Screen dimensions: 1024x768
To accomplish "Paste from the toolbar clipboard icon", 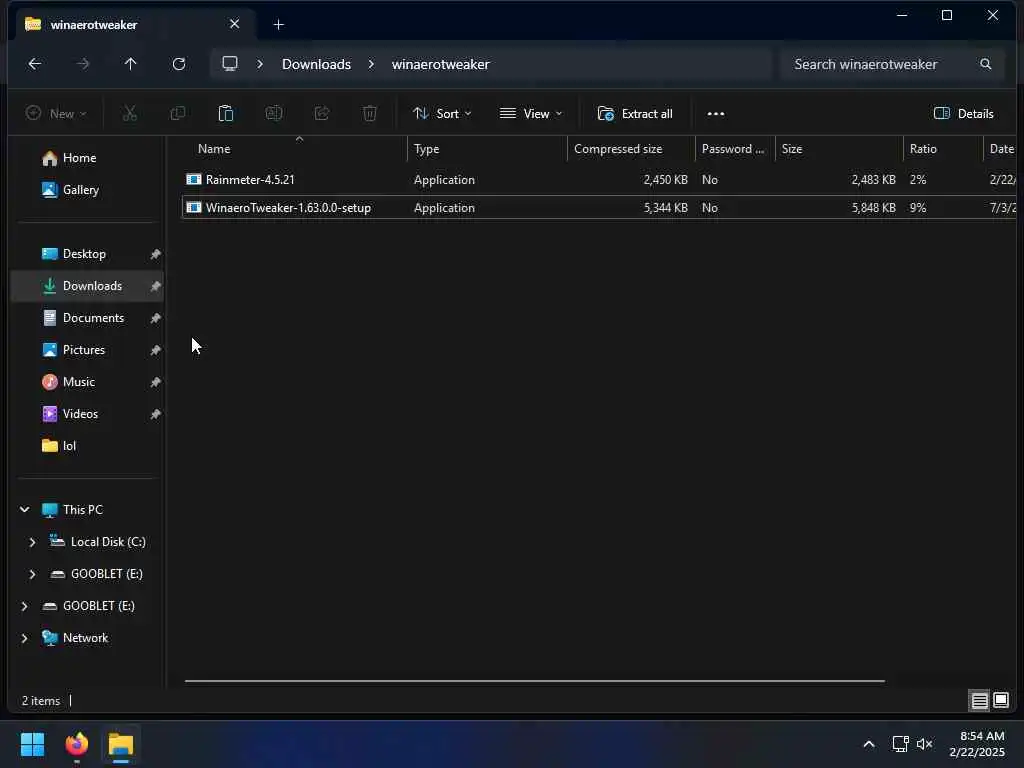I will pos(225,114).
